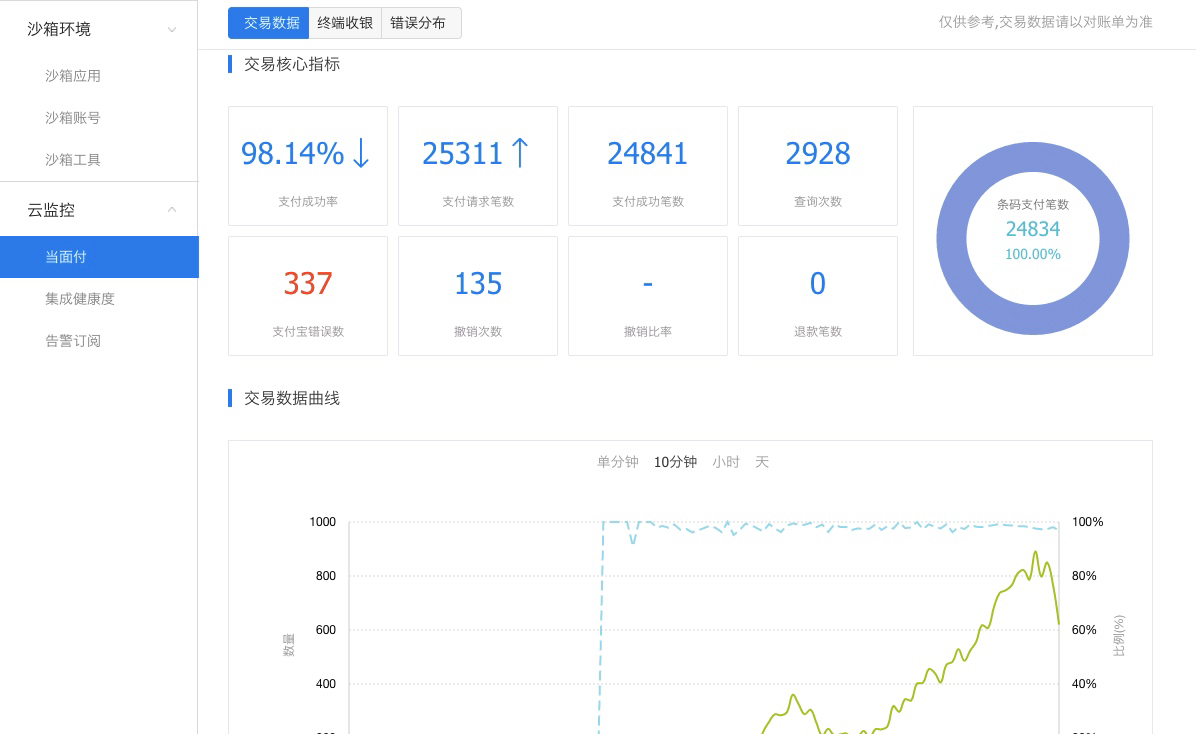Open 沙箱应用 in sidebar

pos(72,75)
